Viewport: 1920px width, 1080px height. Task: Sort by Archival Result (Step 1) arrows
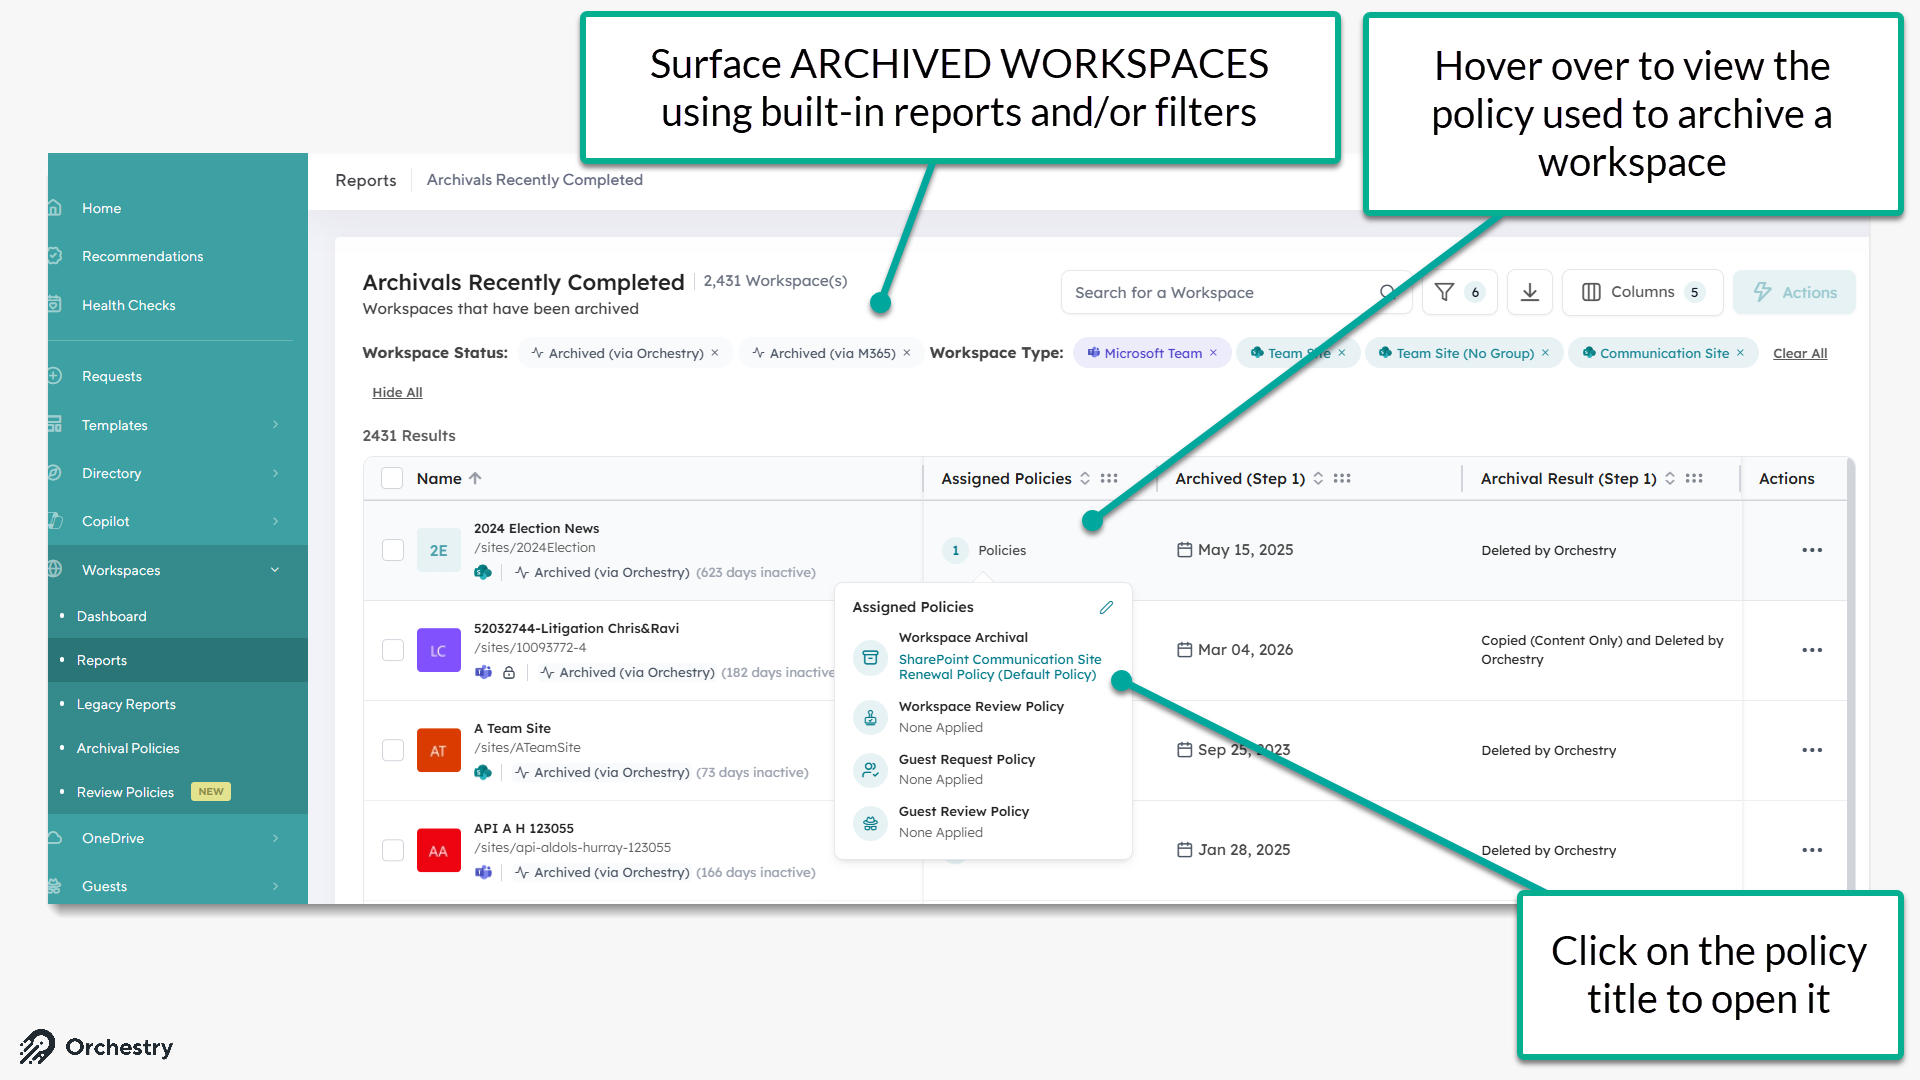(x=1670, y=479)
